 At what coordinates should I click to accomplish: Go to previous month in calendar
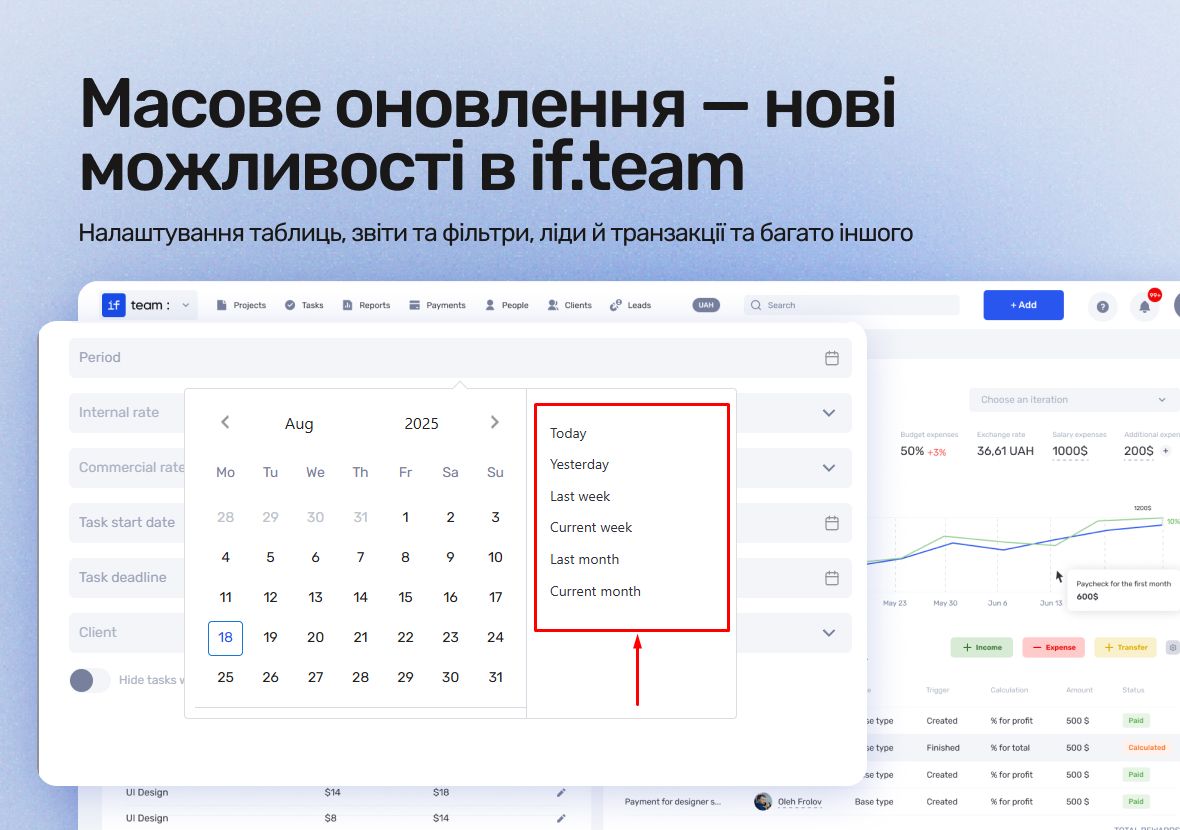[225, 422]
